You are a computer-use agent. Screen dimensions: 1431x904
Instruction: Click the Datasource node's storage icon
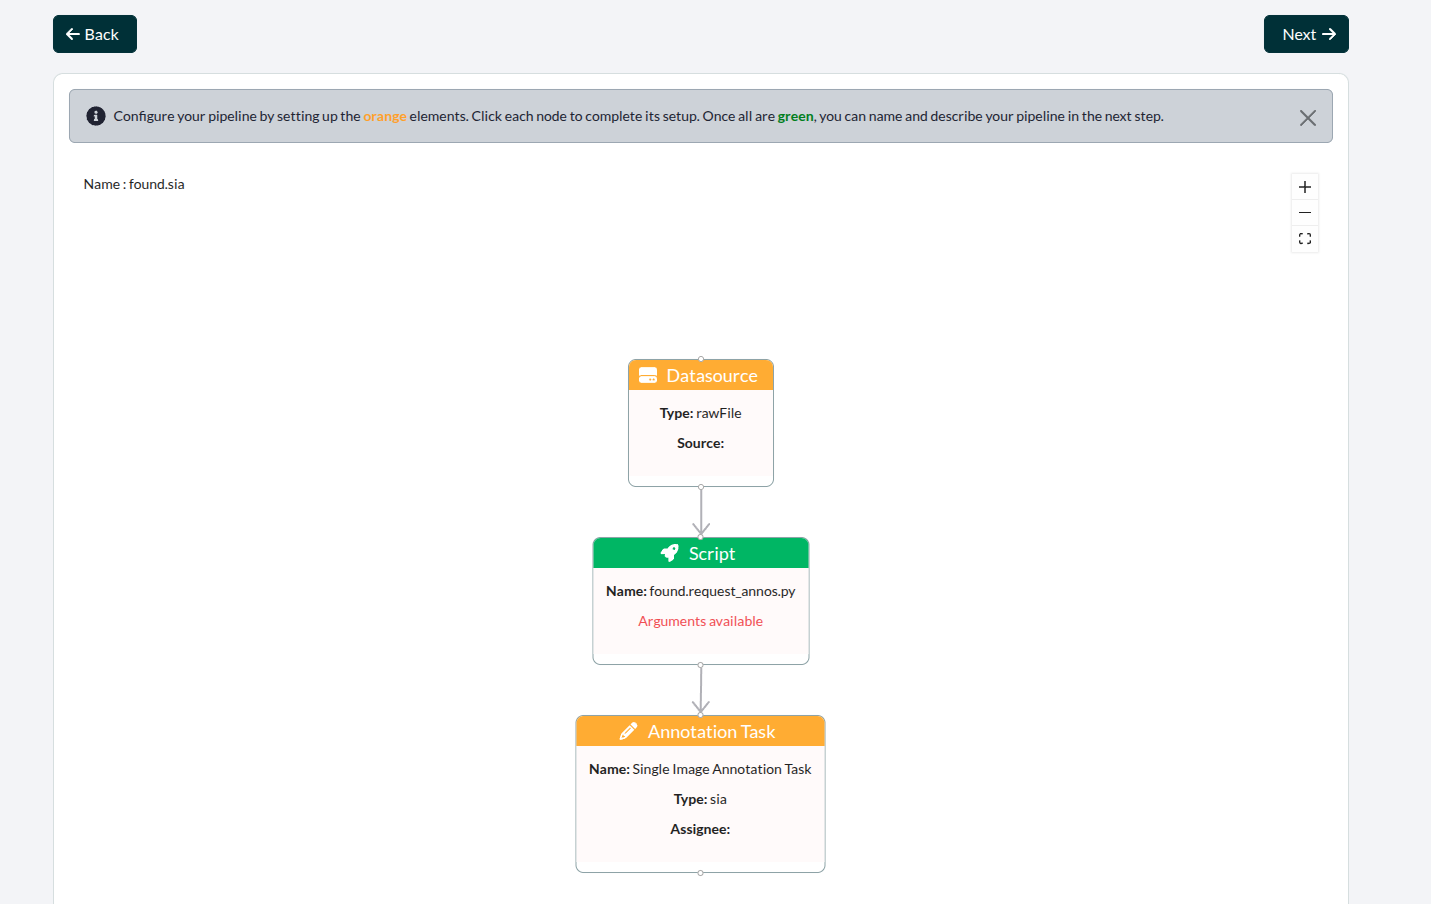click(x=648, y=376)
